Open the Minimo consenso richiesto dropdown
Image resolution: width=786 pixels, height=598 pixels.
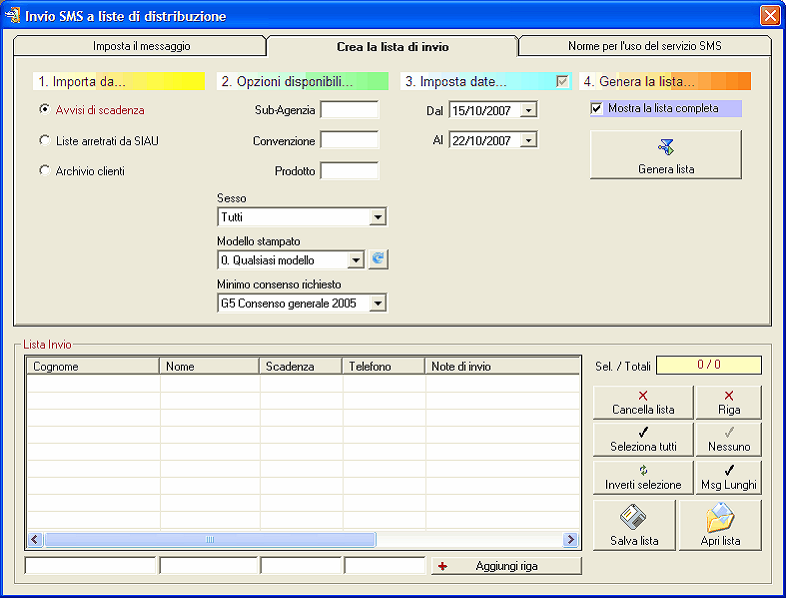(x=377, y=303)
